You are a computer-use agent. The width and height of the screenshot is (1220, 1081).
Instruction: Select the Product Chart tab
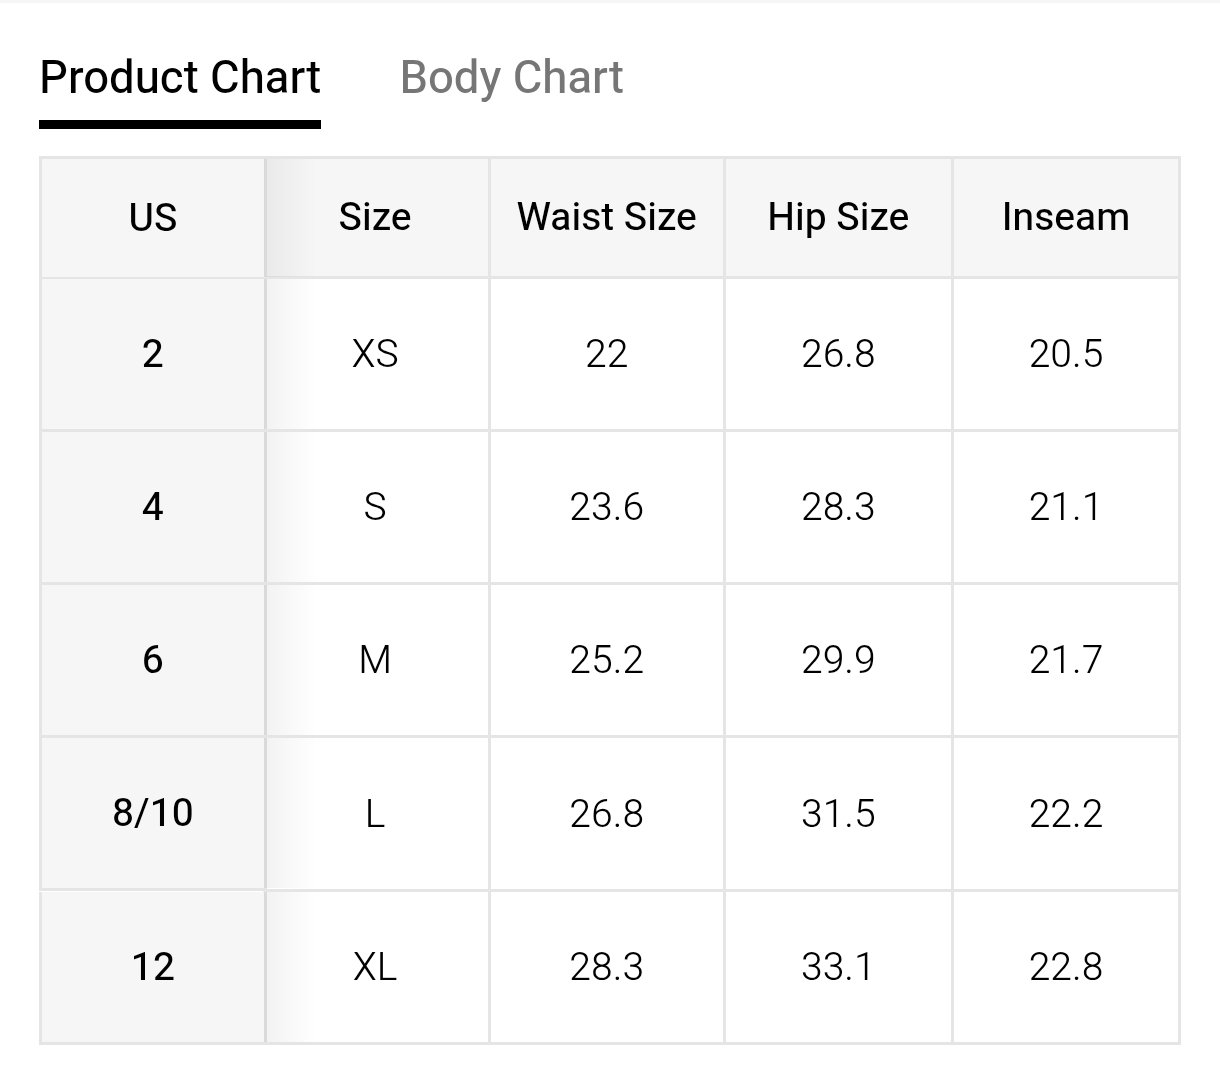tap(180, 78)
